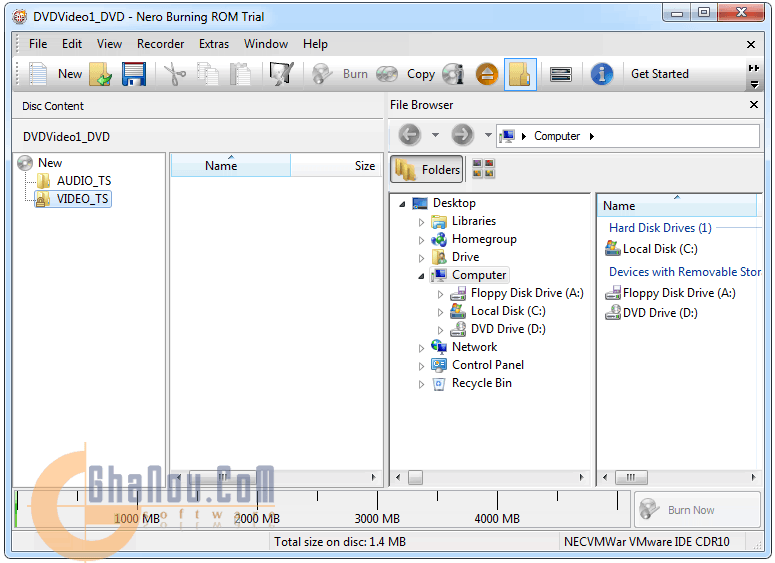Open the Help menu
Viewport: 775px width, 563px height.
pos(315,44)
